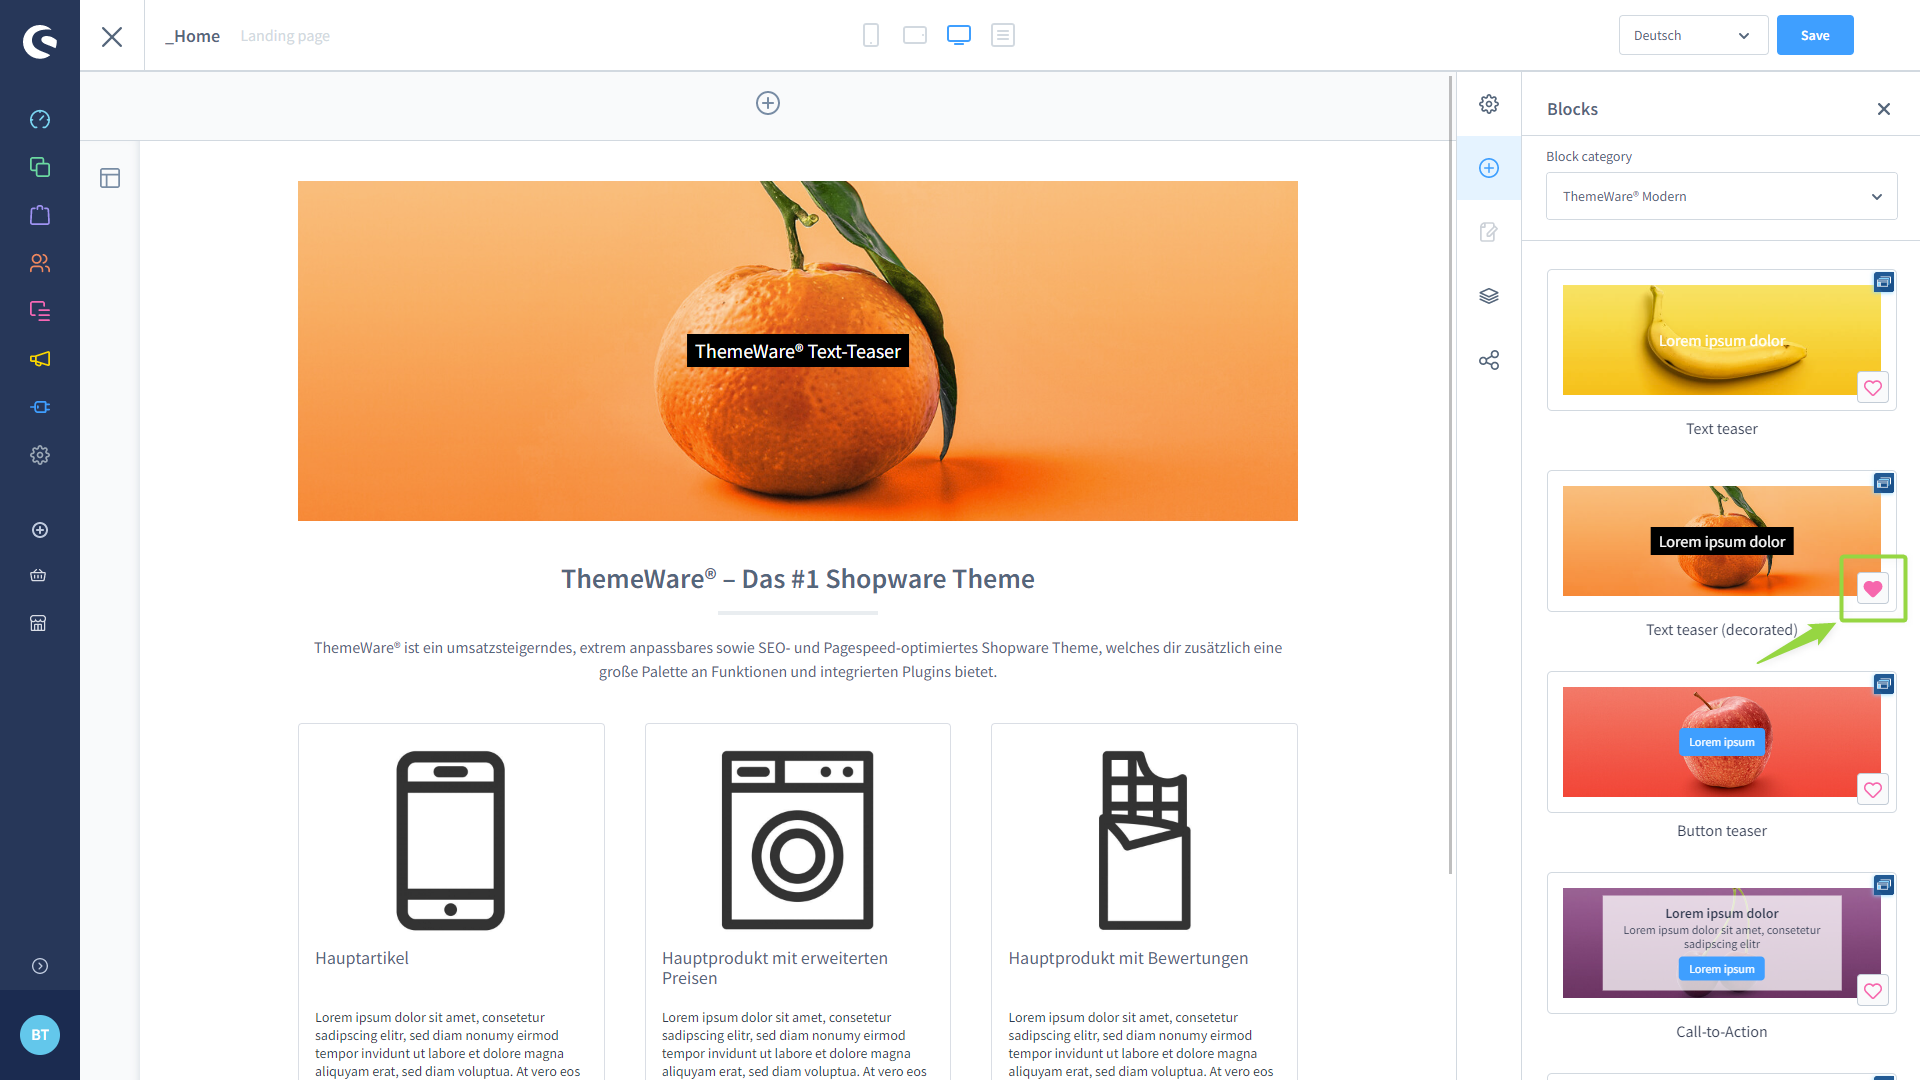This screenshot has width=1920, height=1080.
Task: Click the Landing page type label
Action: [285, 36]
